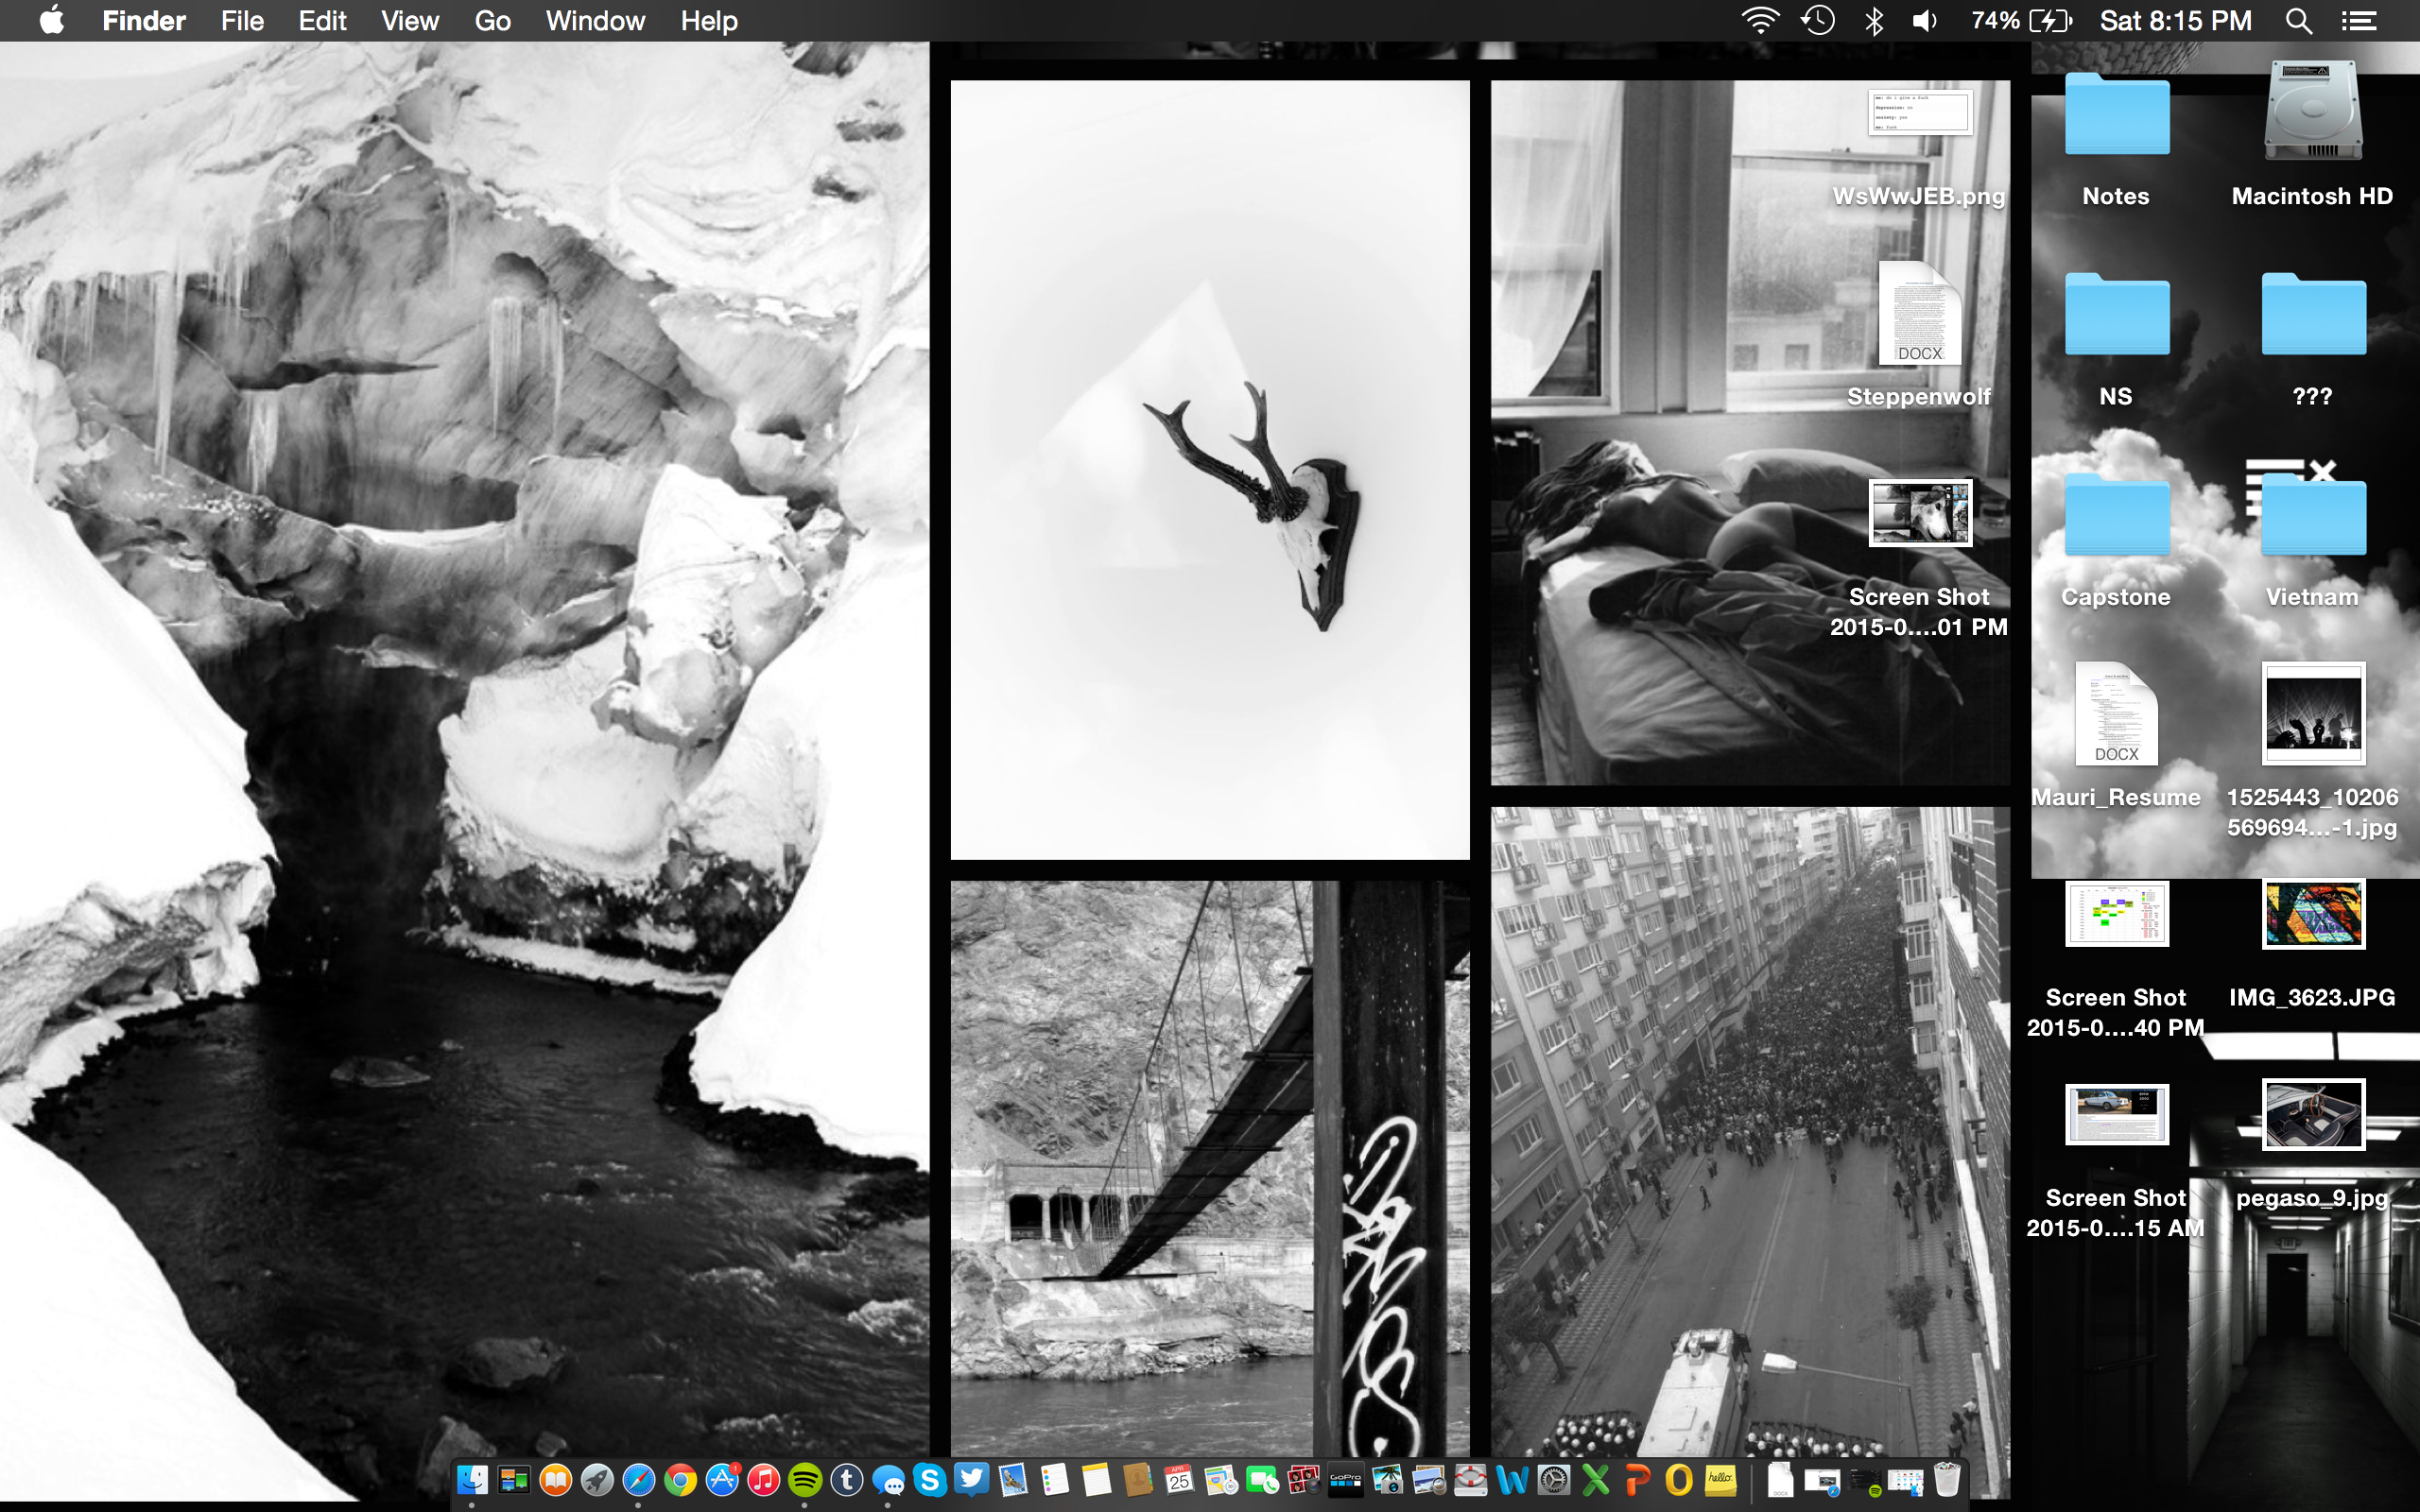The height and width of the screenshot is (1512, 2420).
Task: Select the Macintosh HD drive icon
Action: [x=2312, y=110]
